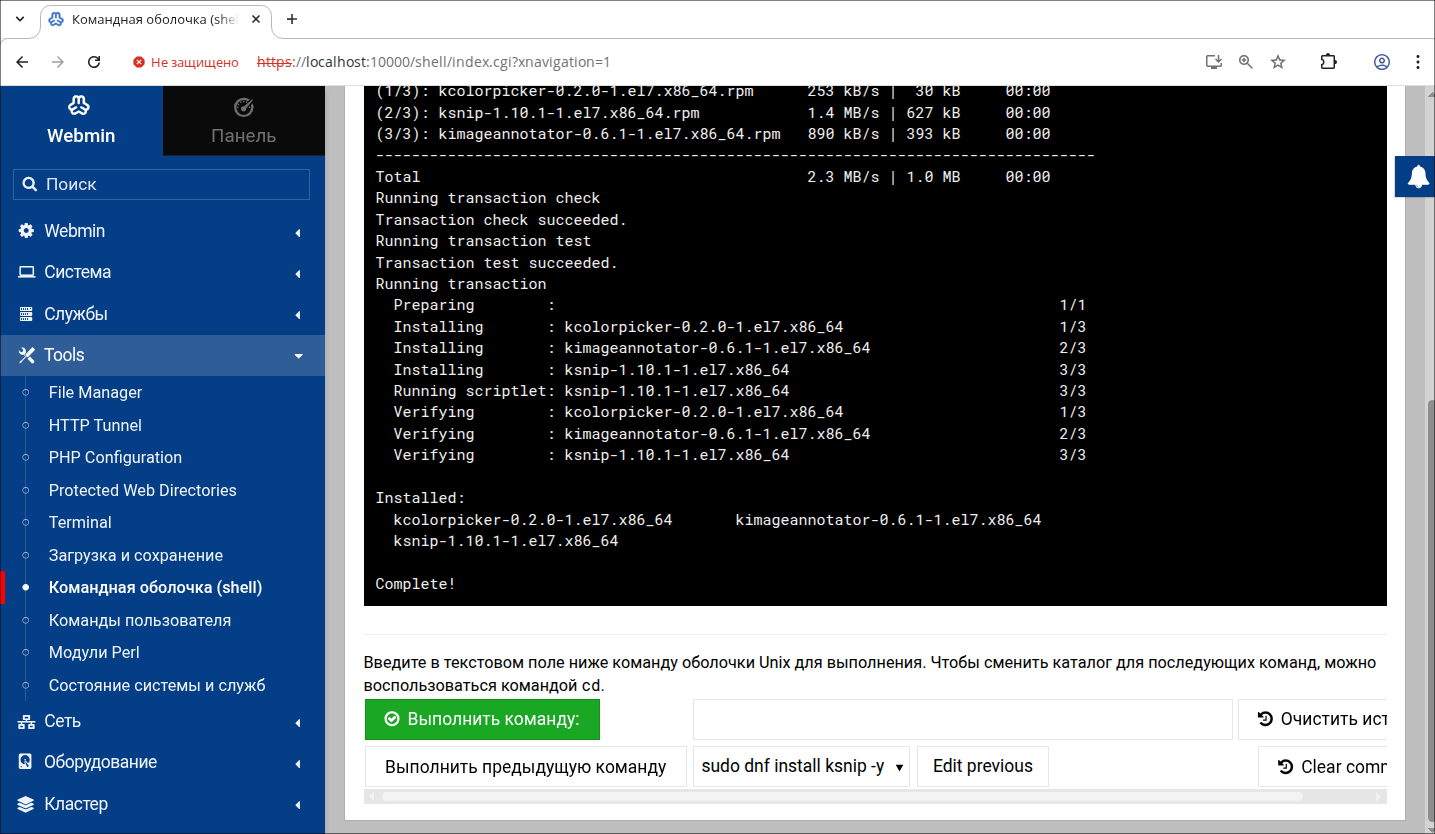Bookmark page using the star icon
This screenshot has height=834, width=1435.
[1278, 62]
